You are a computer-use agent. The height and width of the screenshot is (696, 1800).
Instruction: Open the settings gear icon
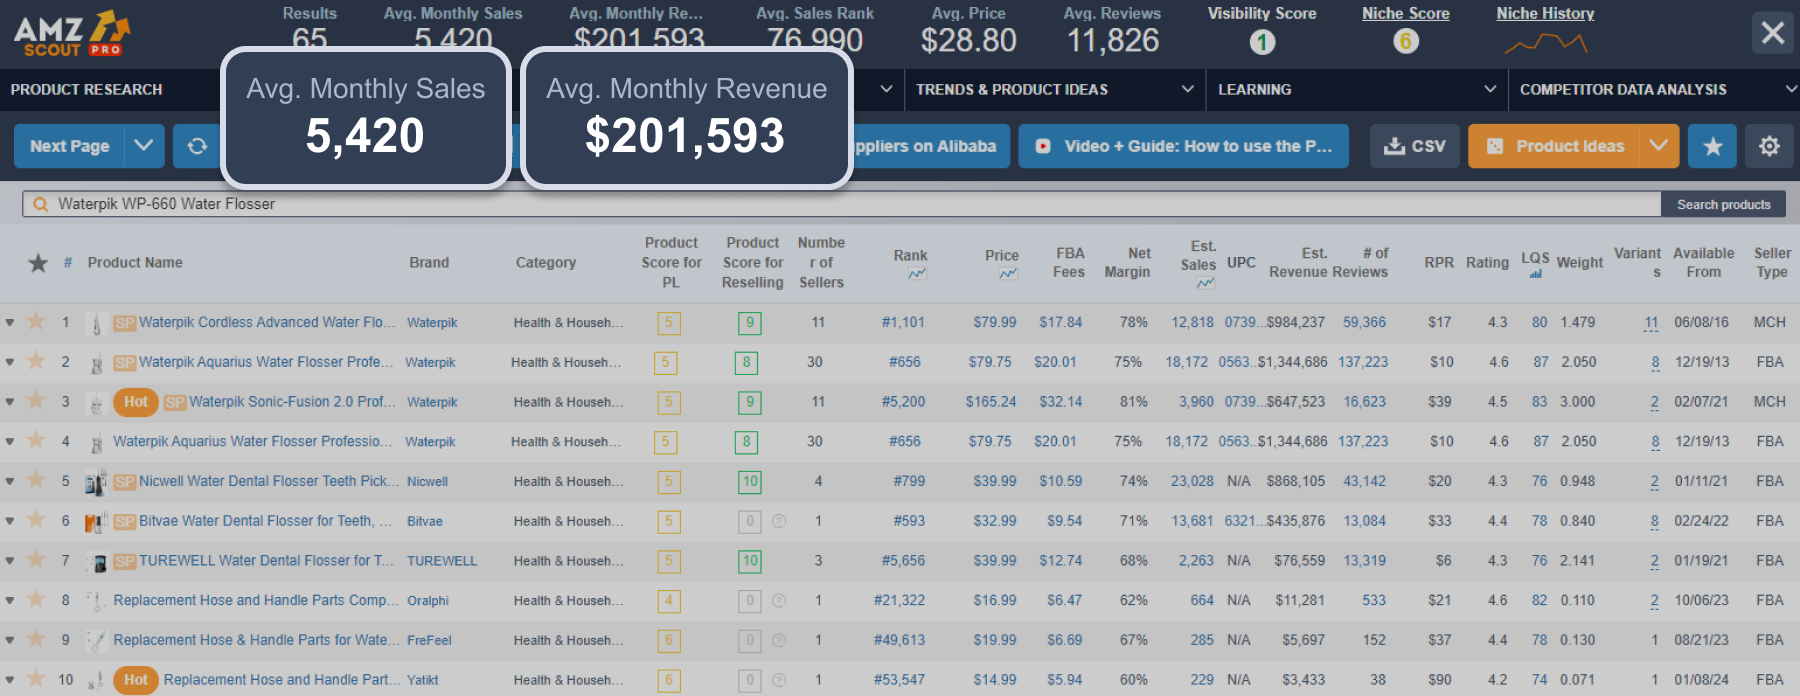[1769, 146]
